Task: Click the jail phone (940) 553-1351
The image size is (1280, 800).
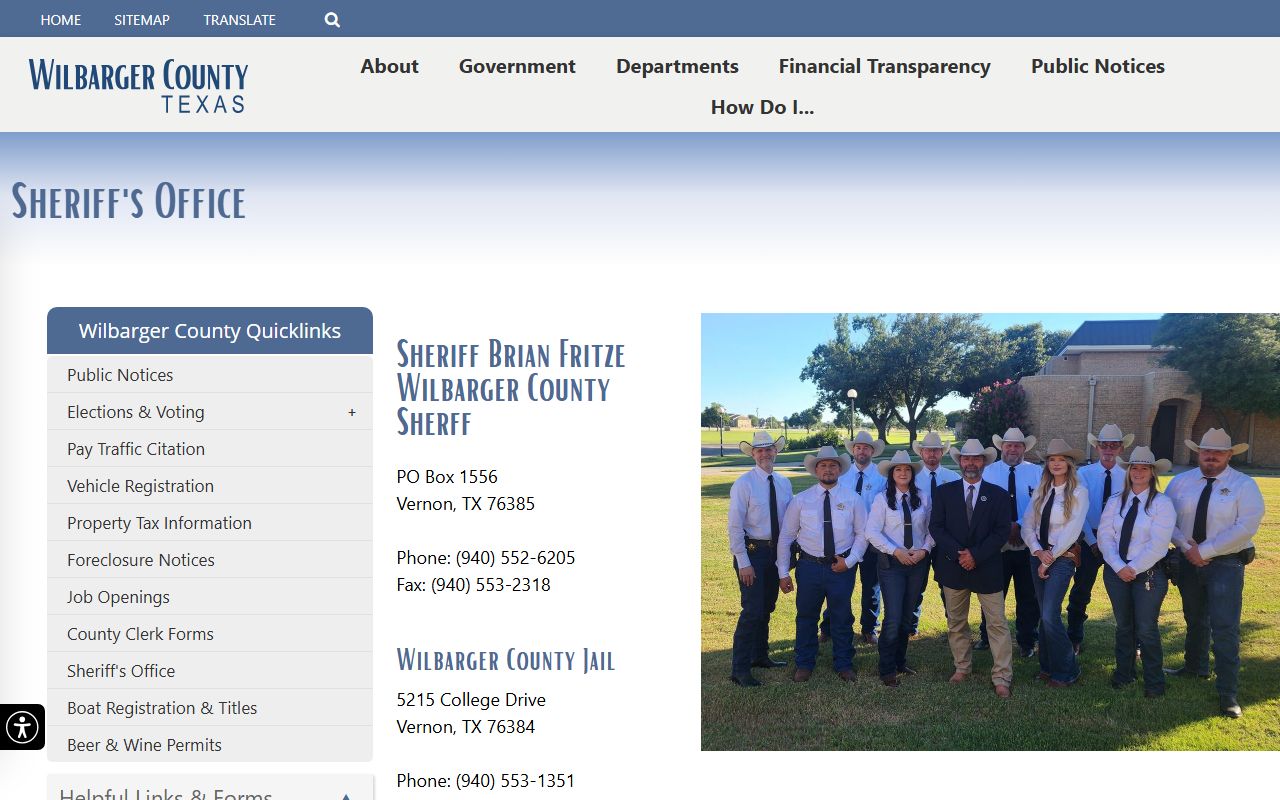Action: pos(516,781)
